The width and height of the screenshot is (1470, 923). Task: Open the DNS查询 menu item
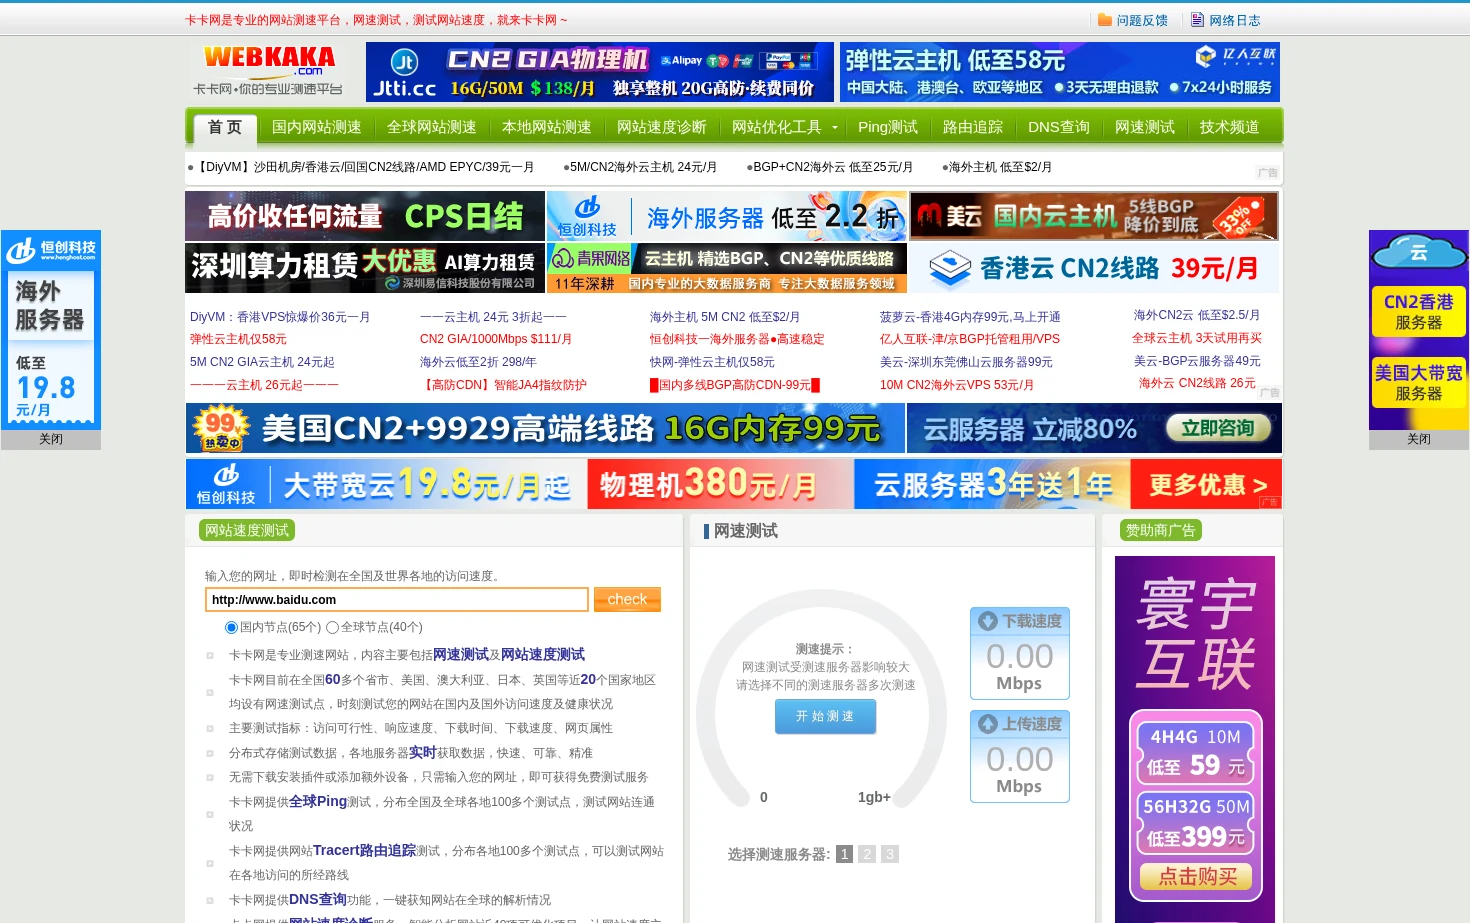[x=1058, y=127]
